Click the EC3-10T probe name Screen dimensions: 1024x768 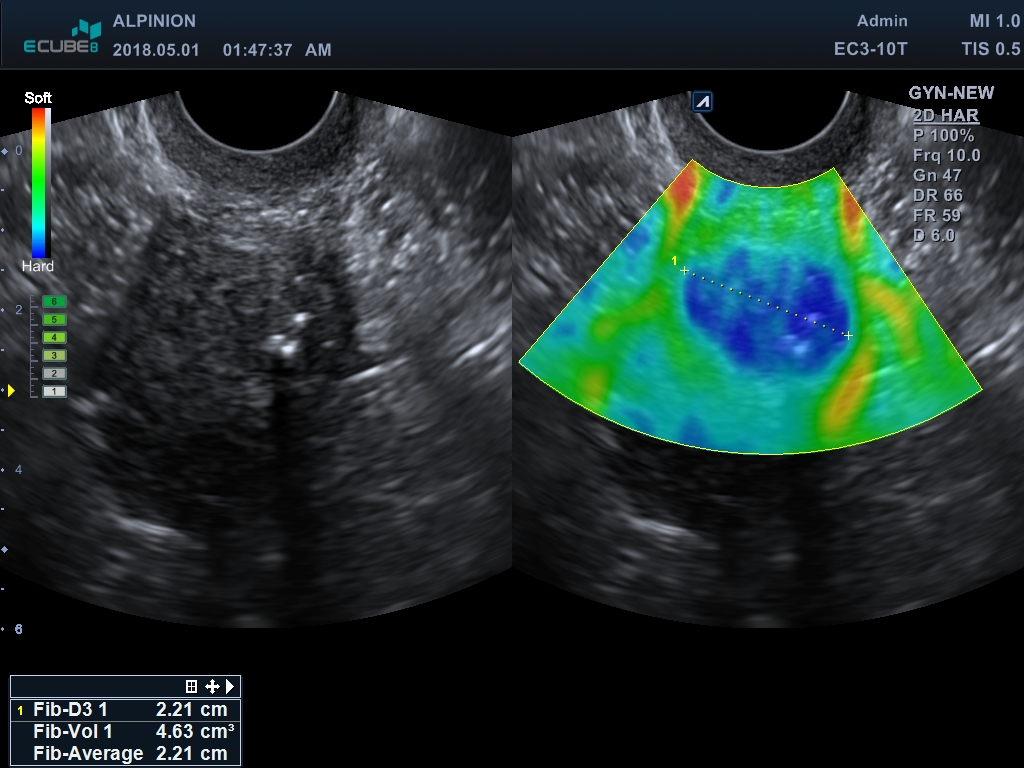[x=871, y=49]
